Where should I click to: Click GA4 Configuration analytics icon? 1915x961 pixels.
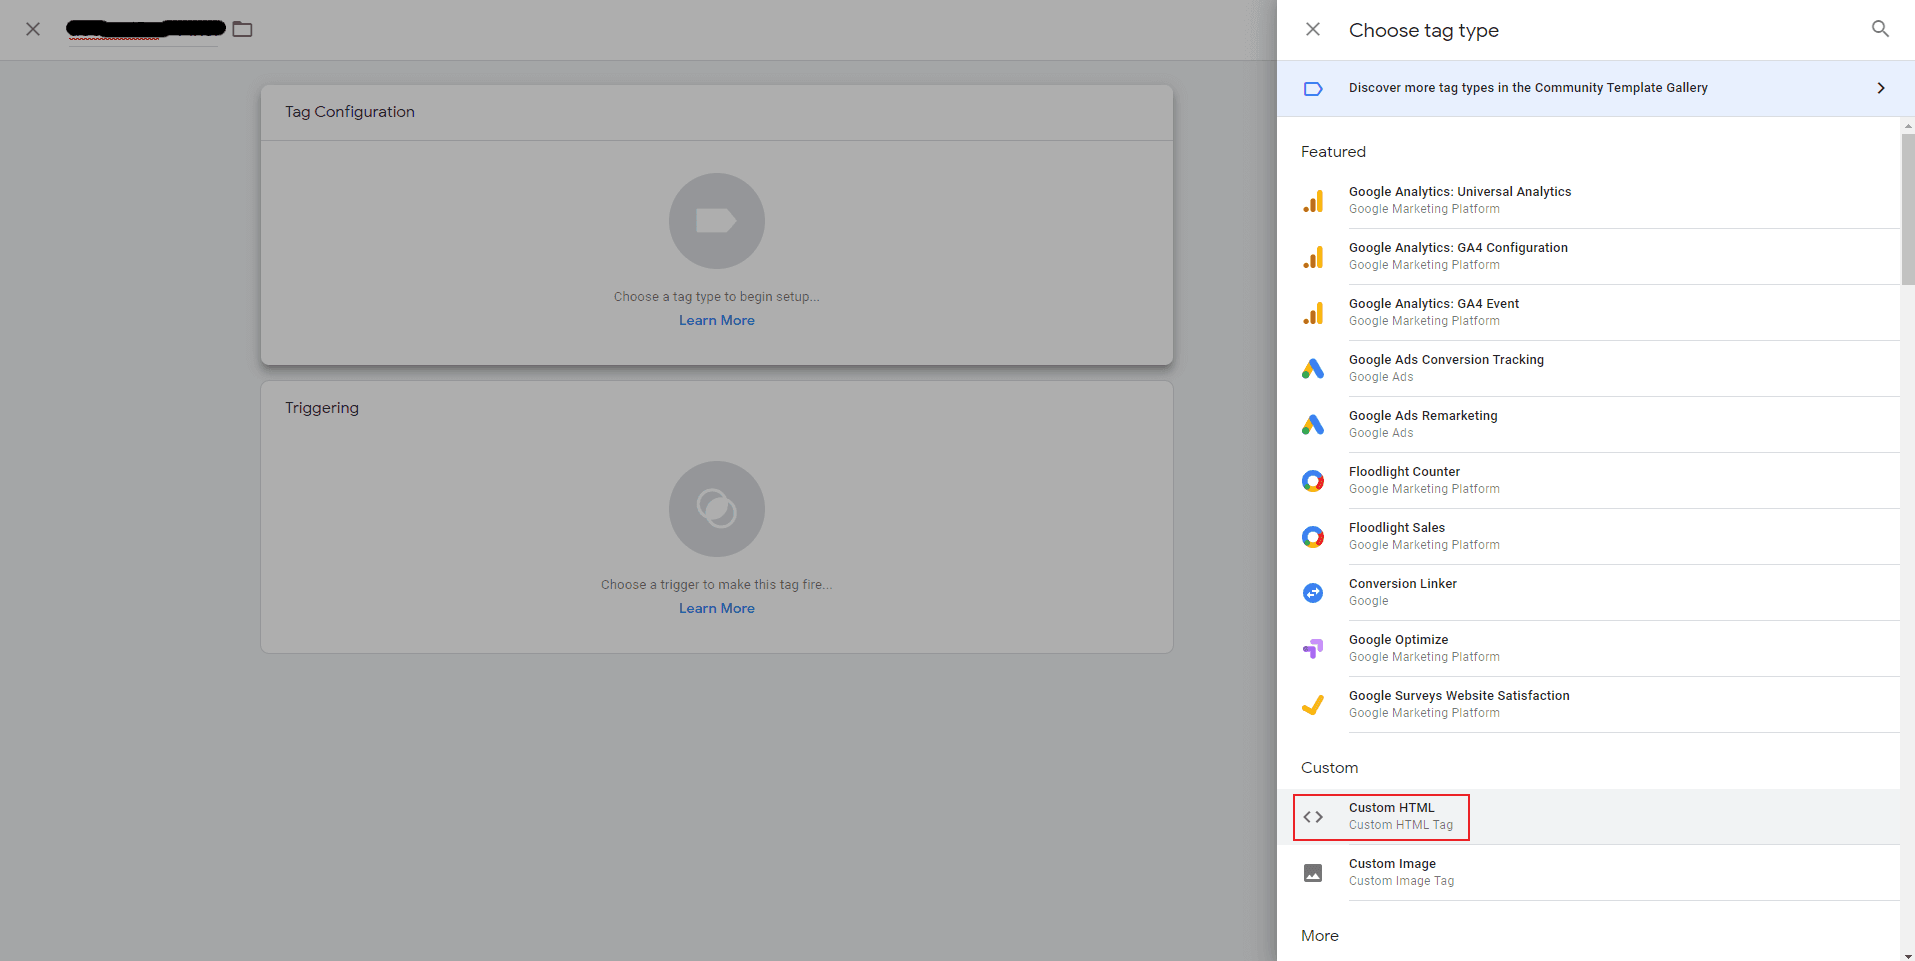click(x=1313, y=257)
